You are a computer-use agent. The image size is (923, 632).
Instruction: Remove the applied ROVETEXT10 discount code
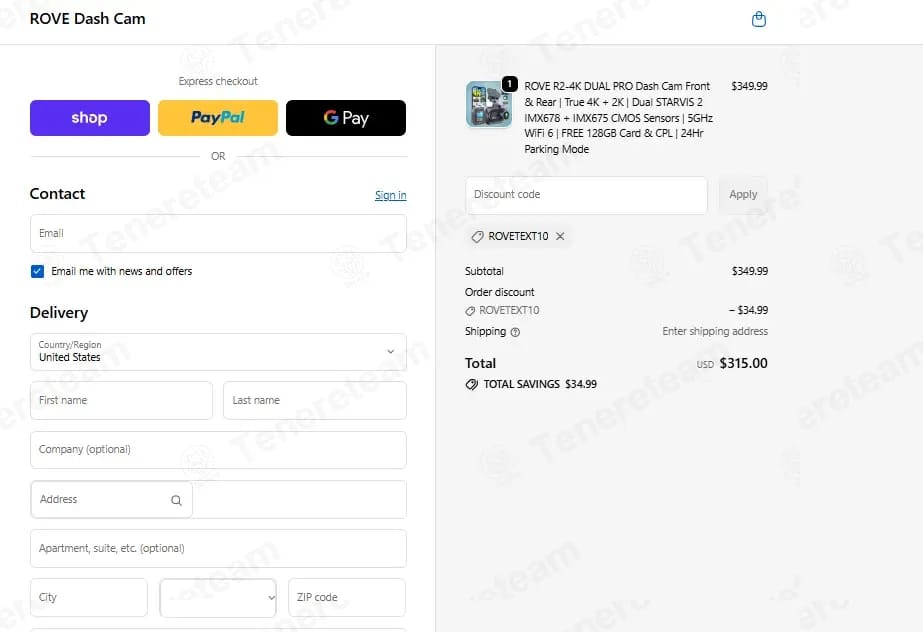click(x=560, y=236)
